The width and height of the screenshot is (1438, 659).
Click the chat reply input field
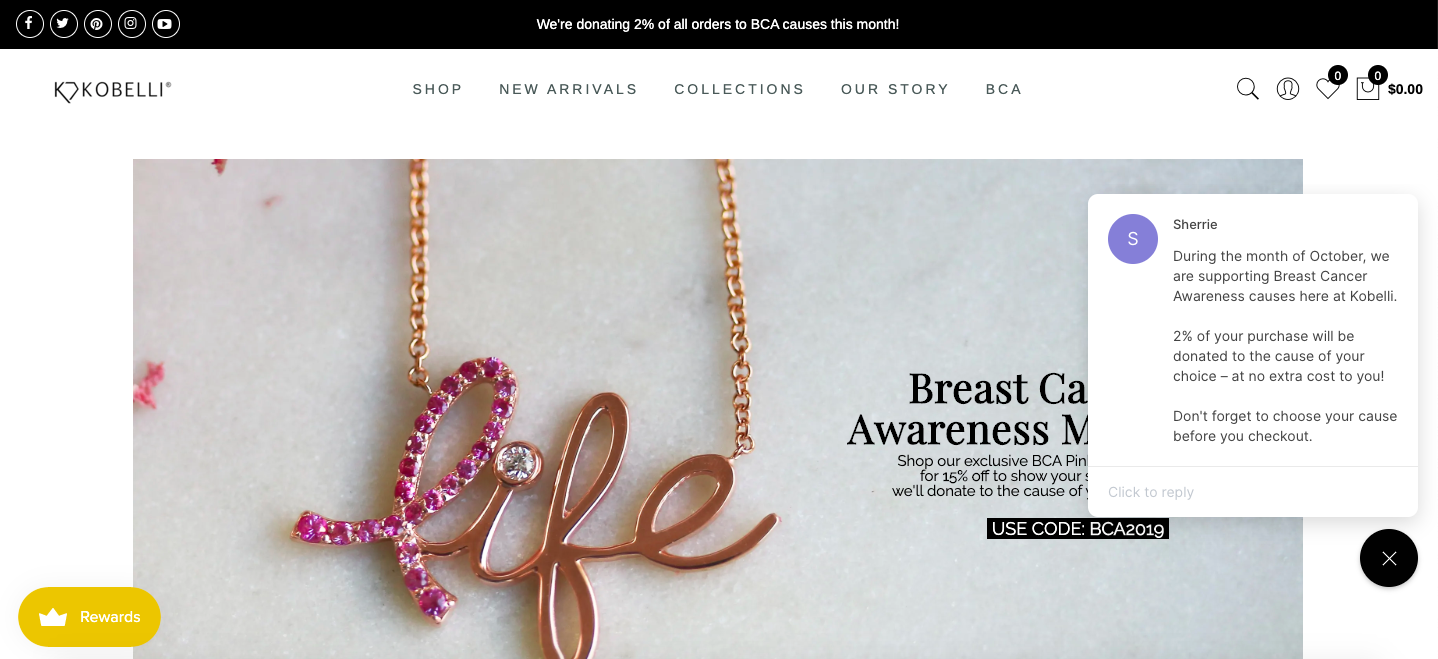[x=1253, y=492]
